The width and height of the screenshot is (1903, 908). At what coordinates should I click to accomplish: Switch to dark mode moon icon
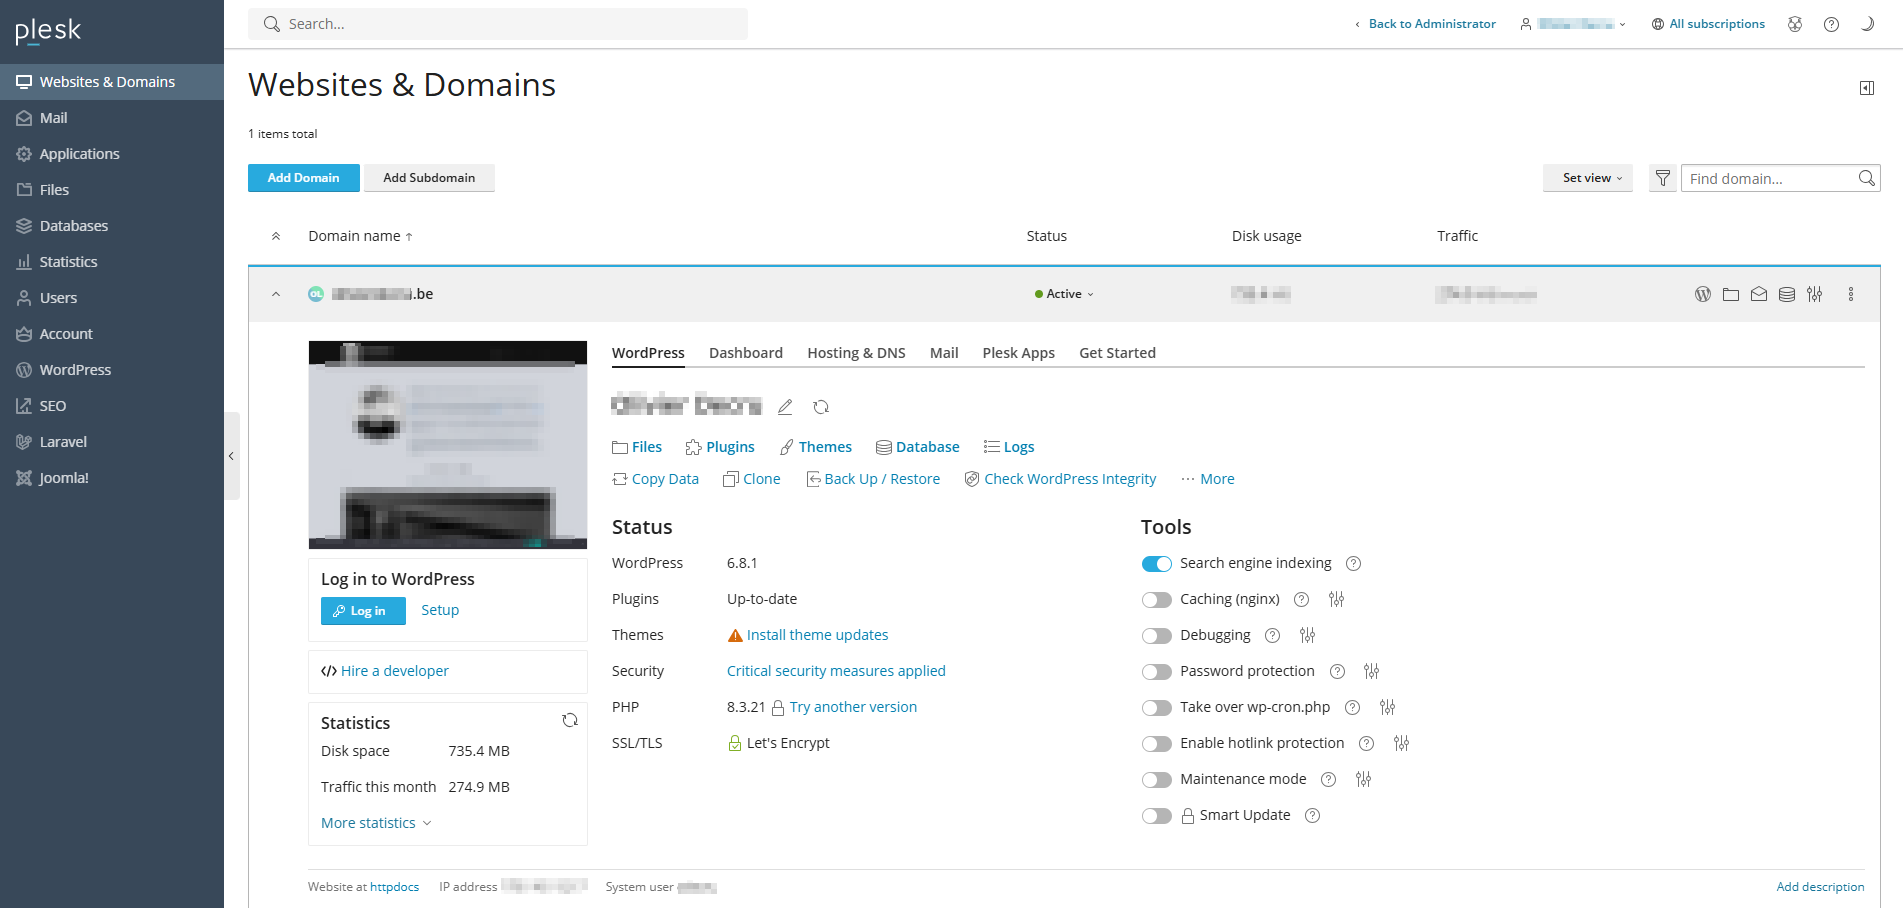click(x=1866, y=24)
